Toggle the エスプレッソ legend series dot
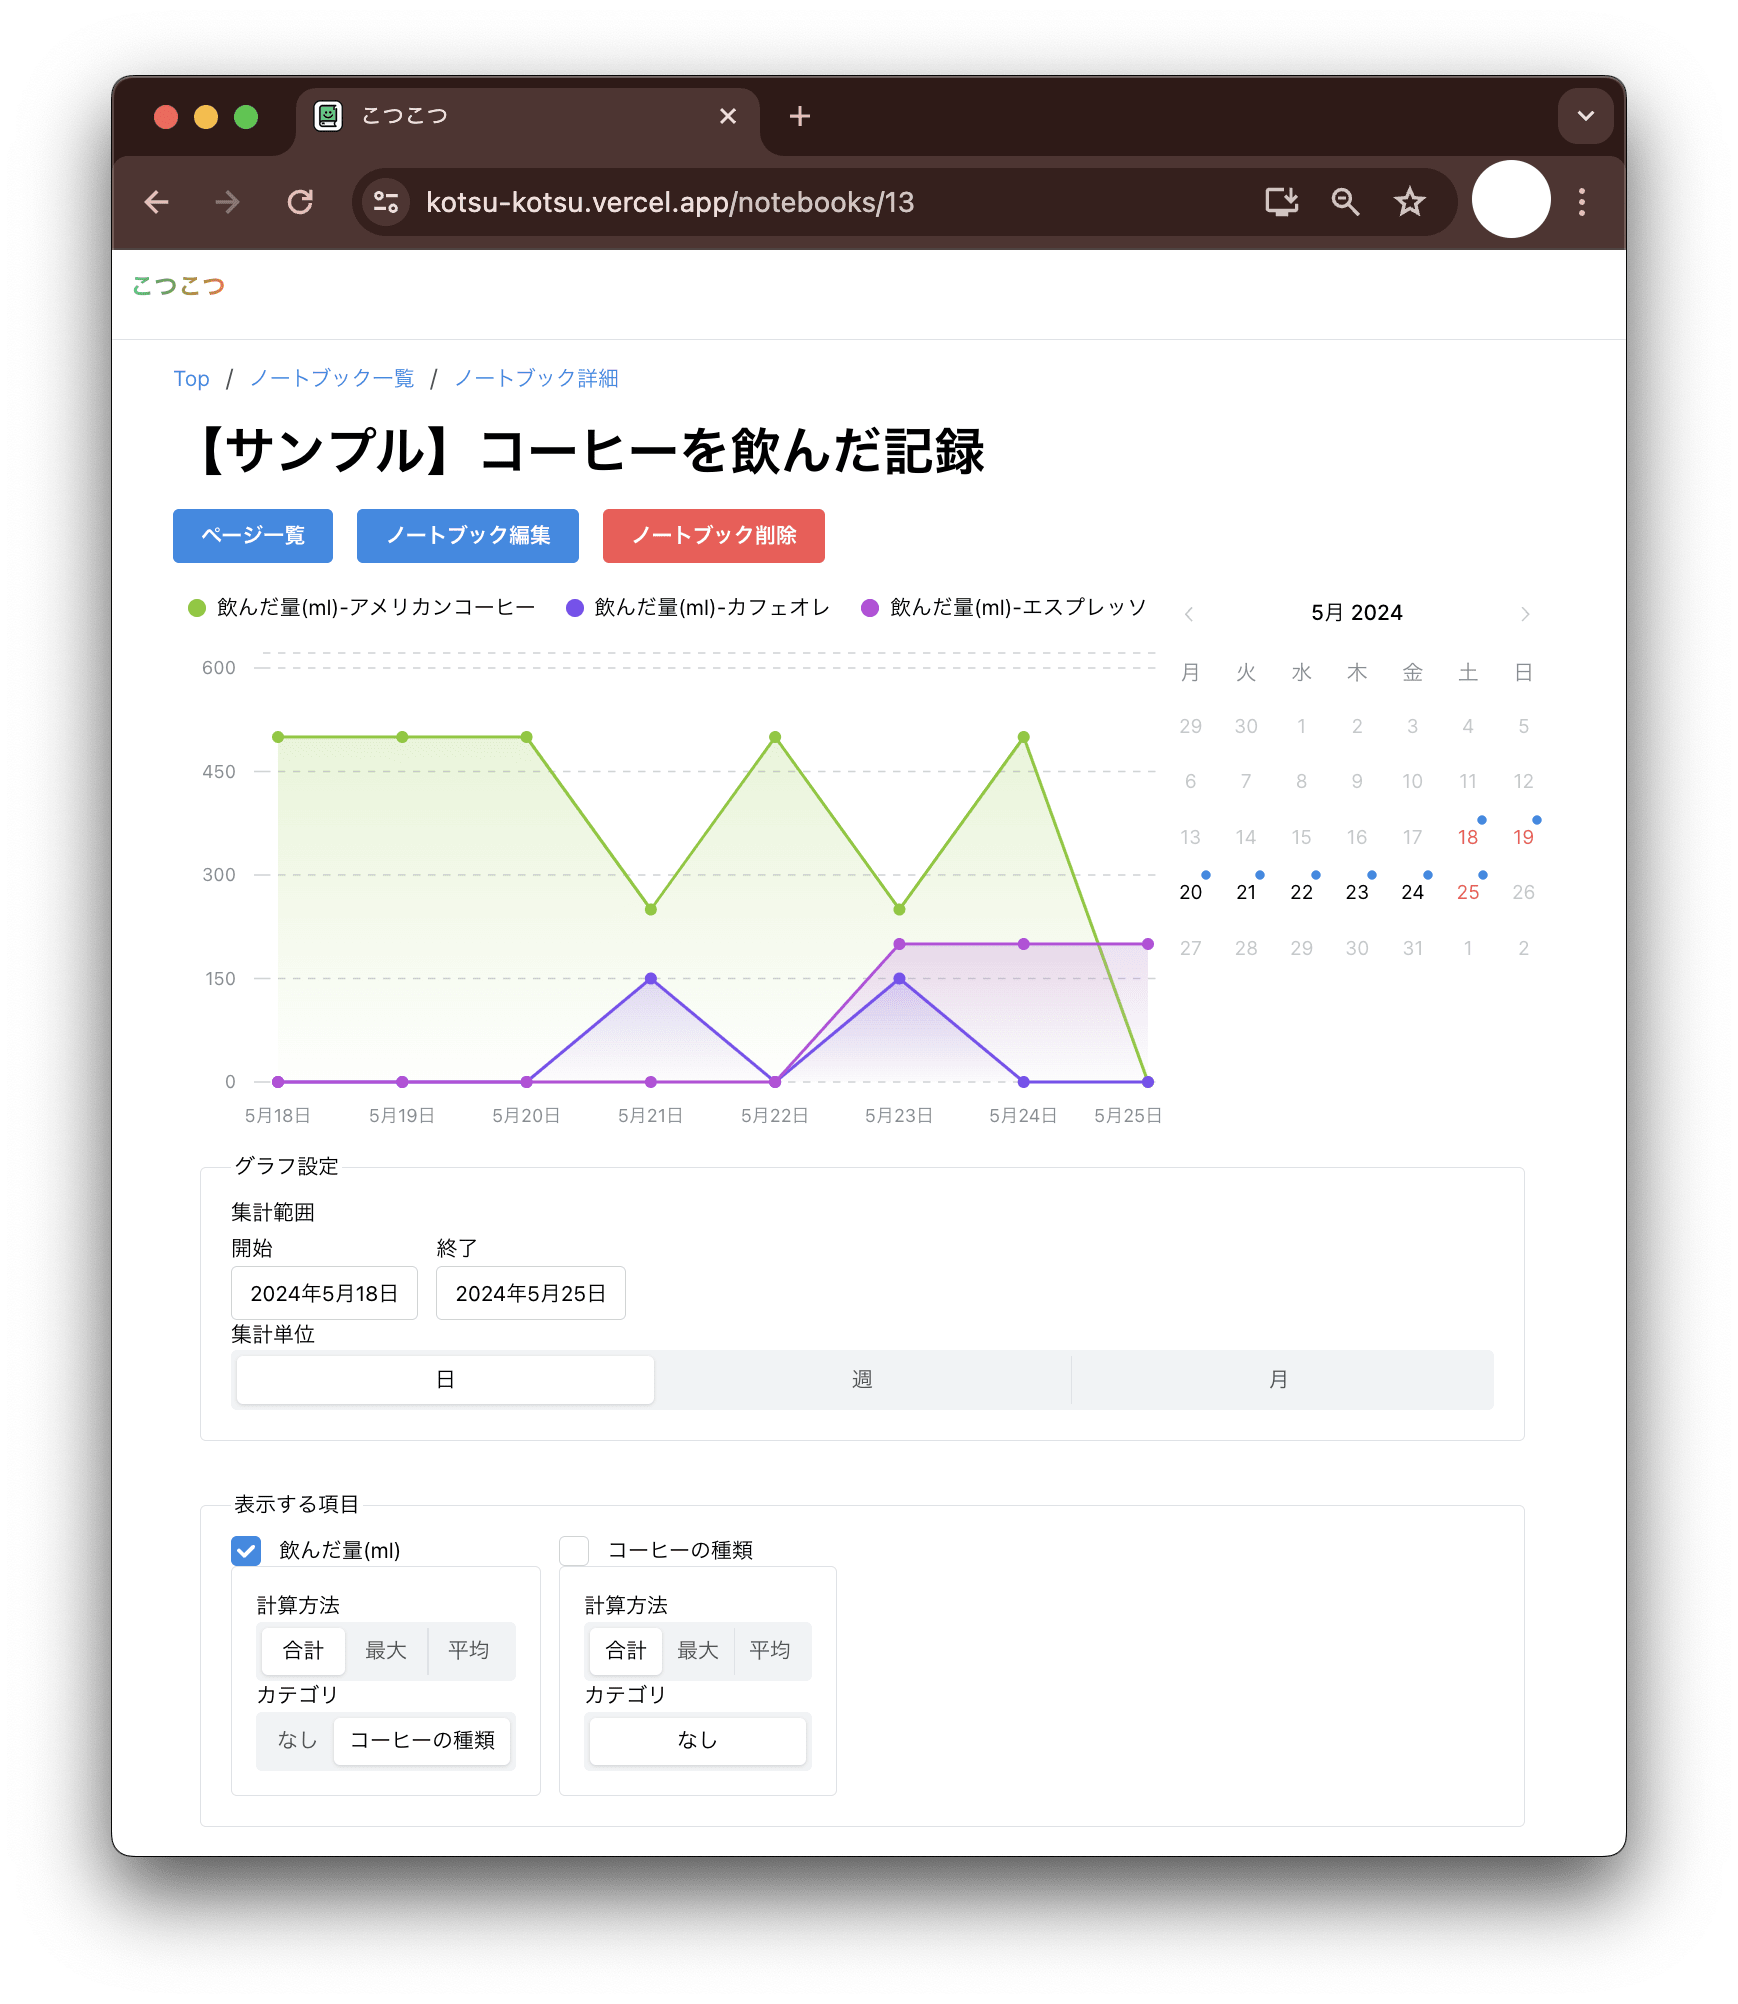 (870, 608)
